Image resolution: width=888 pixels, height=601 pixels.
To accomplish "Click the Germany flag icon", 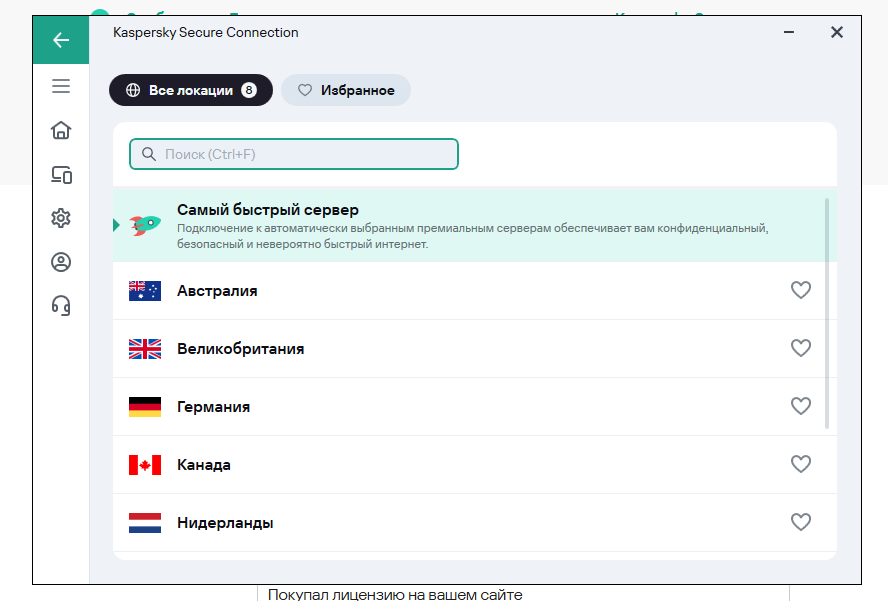I will pyautogui.click(x=145, y=407).
